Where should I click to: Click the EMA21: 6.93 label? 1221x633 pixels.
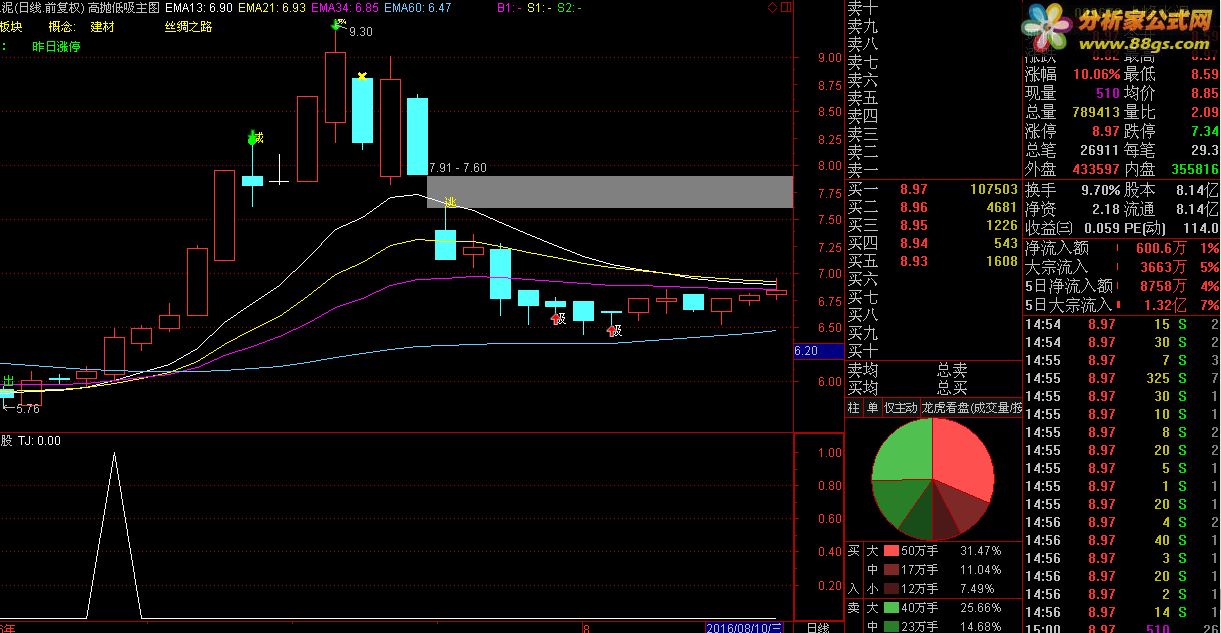click(273, 7)
